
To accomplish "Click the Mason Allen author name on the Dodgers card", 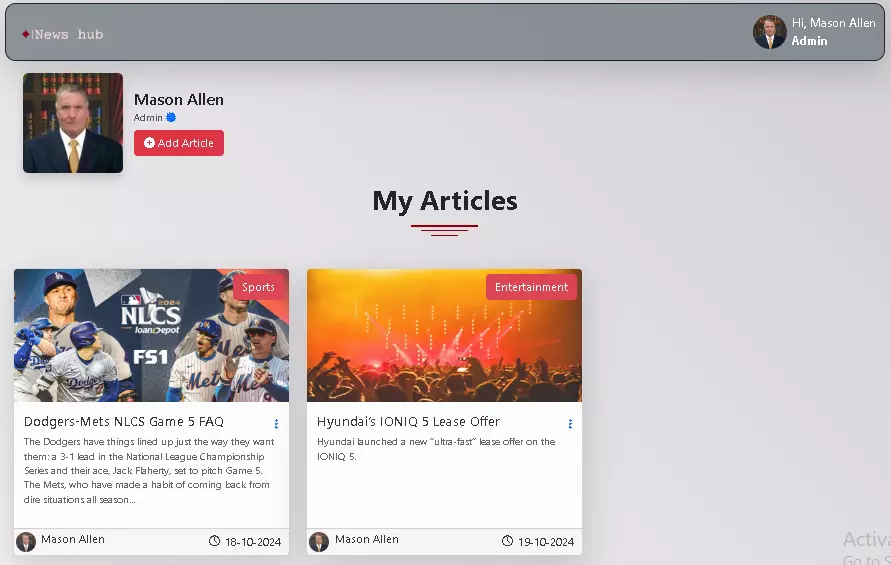I will [73, 539].
